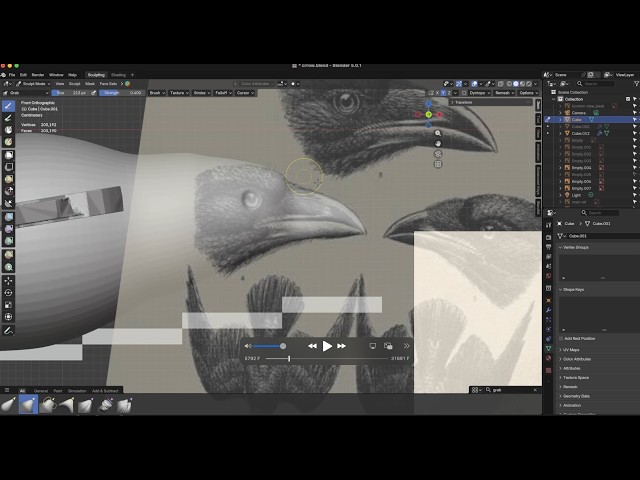Toggle Y axis symmetry

443,93
